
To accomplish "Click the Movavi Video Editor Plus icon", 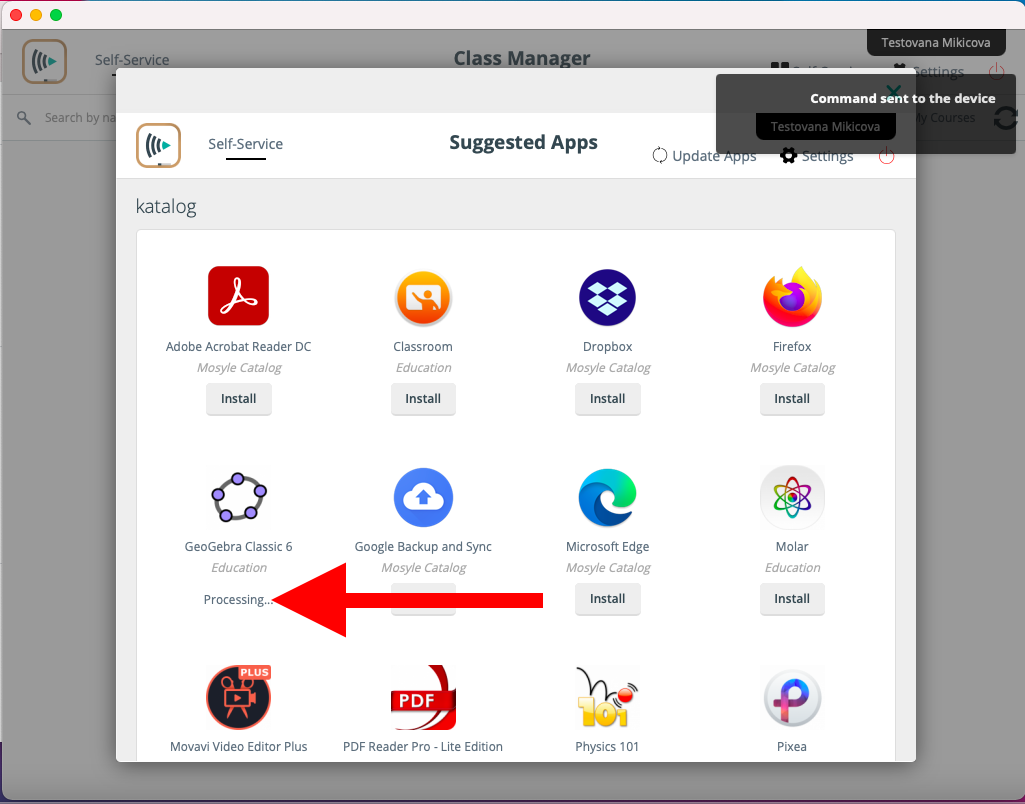I will pos(238,697).
